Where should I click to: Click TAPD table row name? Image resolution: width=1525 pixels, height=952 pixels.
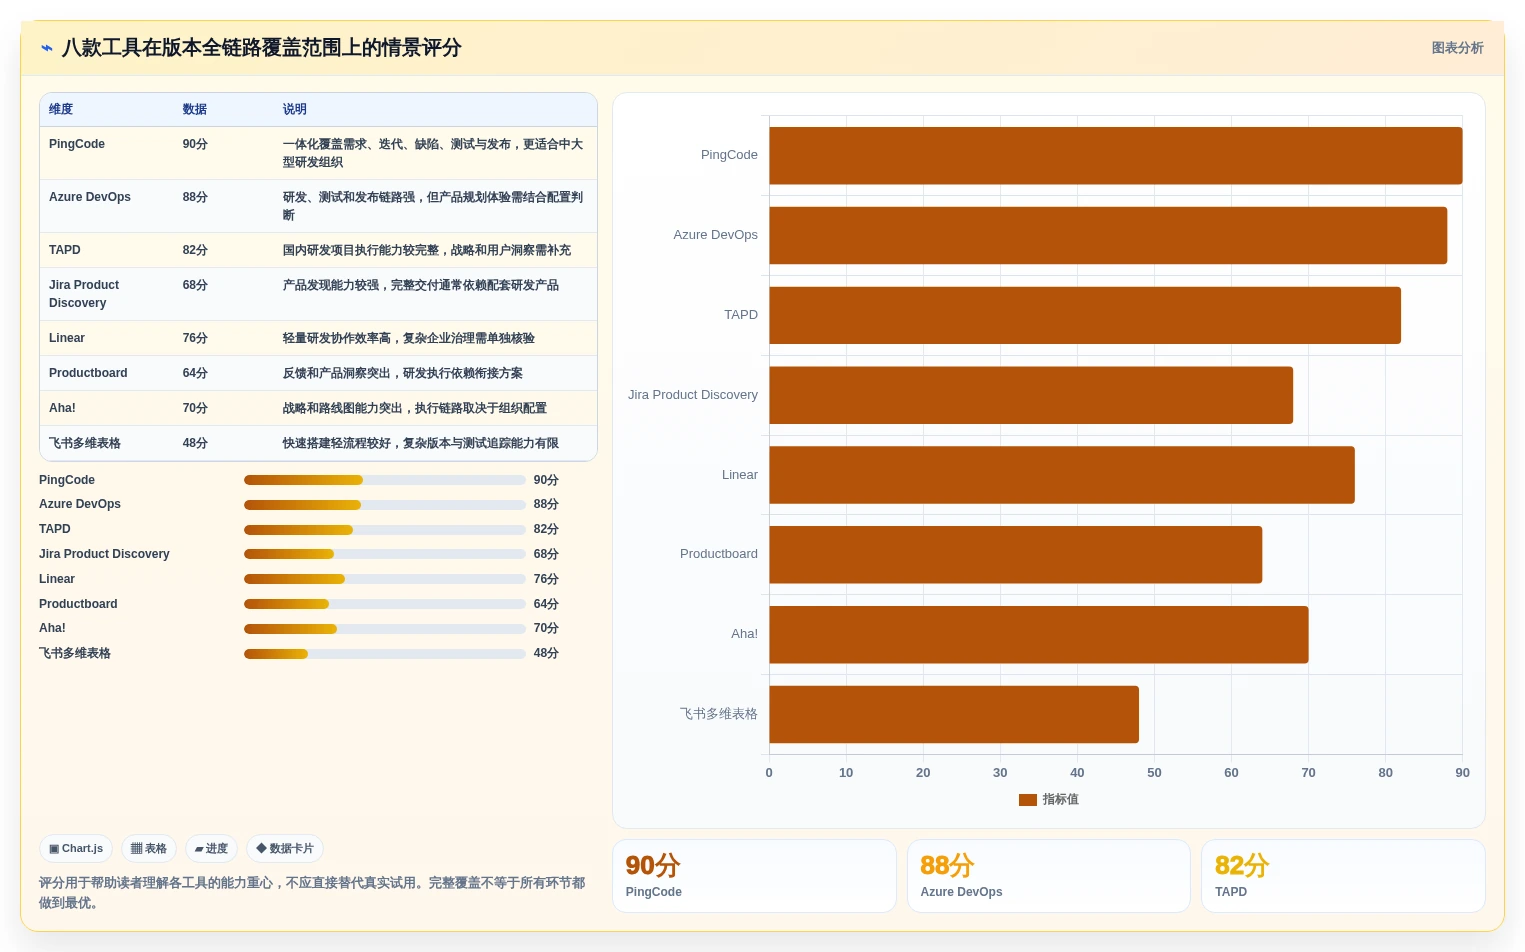click(x=65, y=250)
